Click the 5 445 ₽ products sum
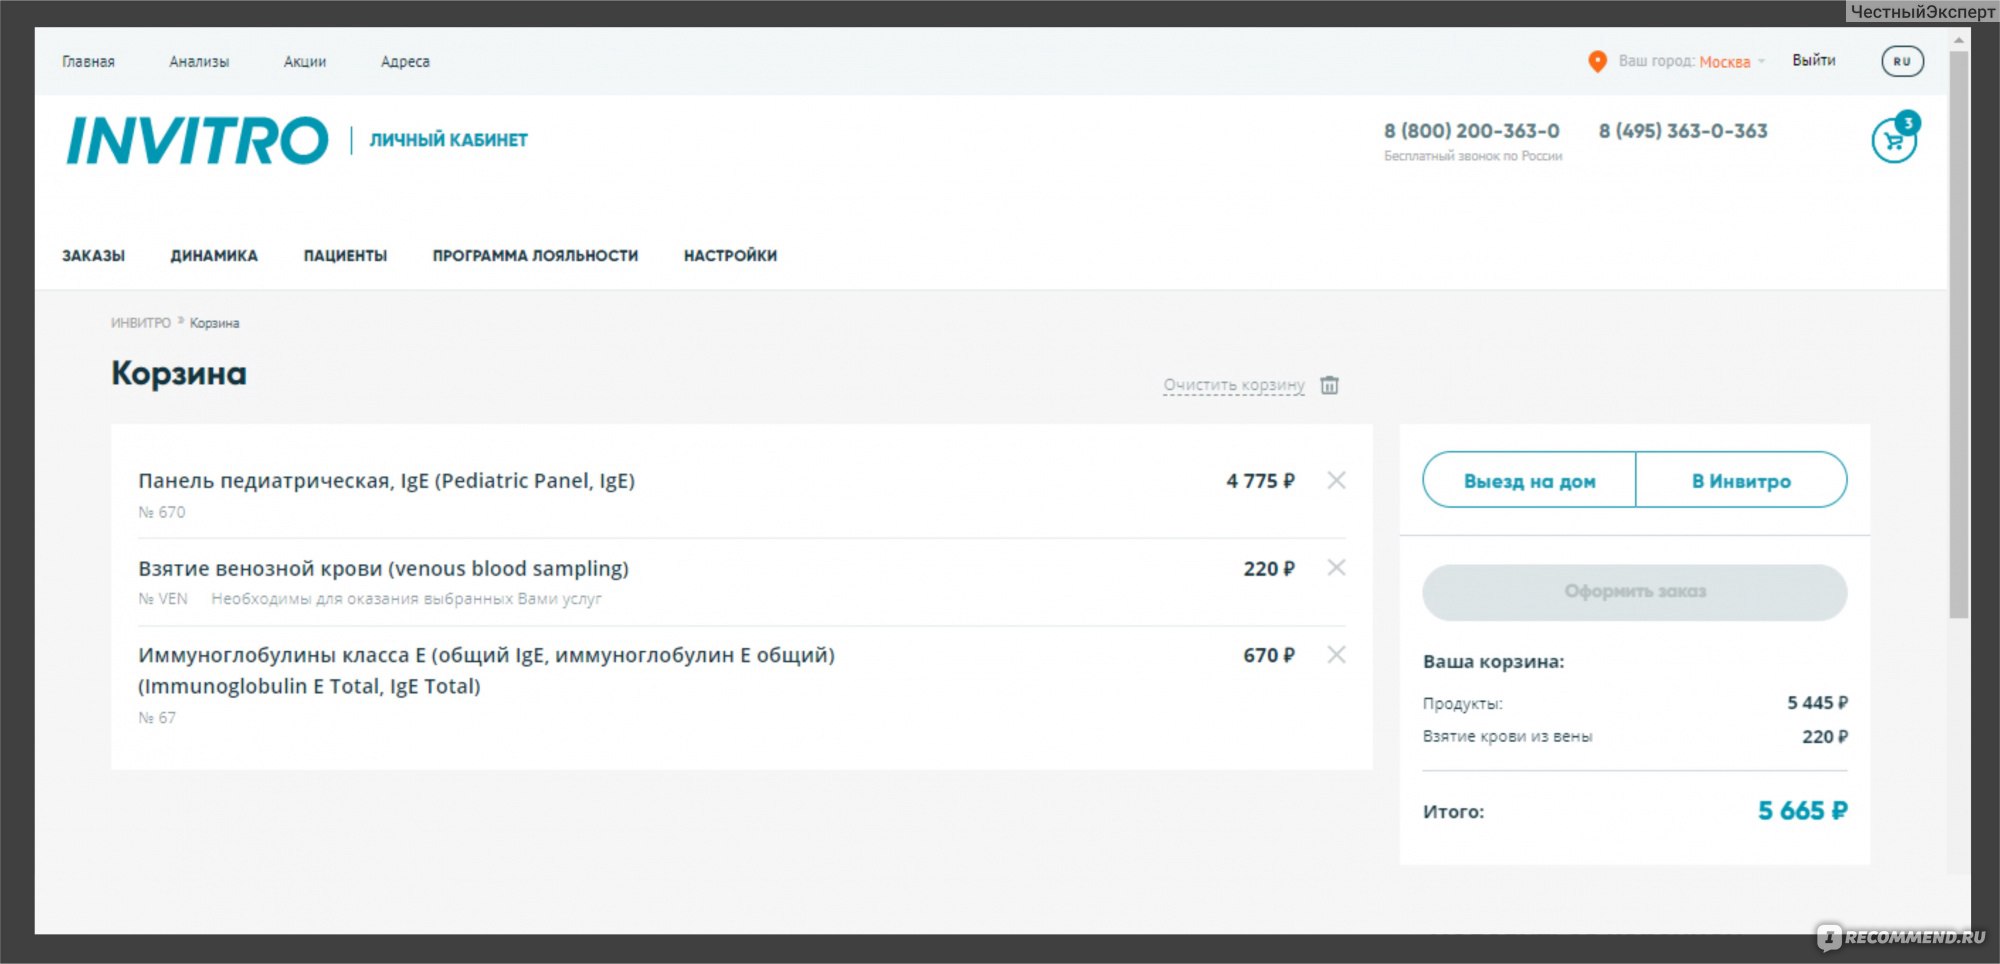This screenshot has width=2000, height=964. coord(1817,703)
